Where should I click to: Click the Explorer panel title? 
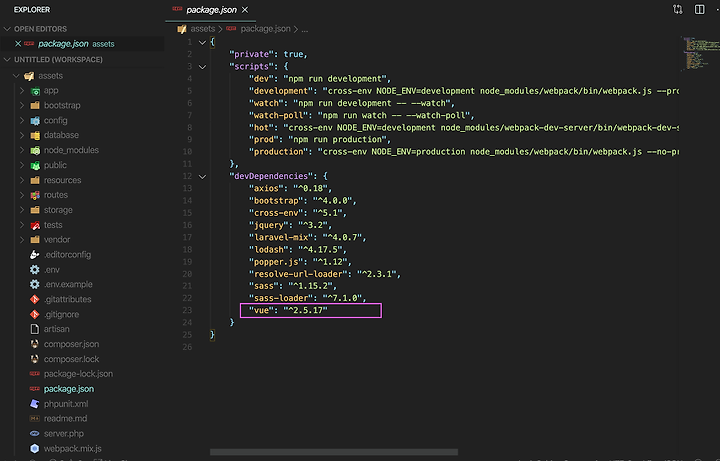[x=32, y=10]
